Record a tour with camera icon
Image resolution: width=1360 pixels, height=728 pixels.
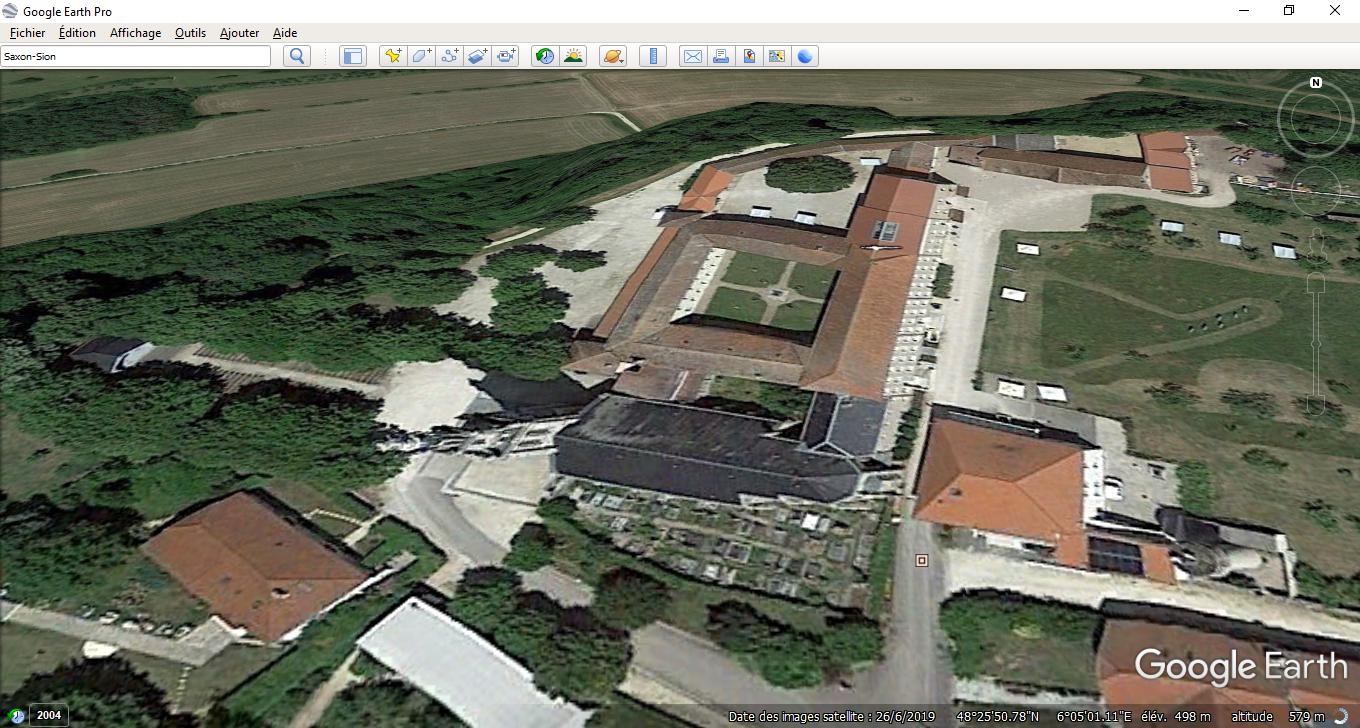[506, 56]
